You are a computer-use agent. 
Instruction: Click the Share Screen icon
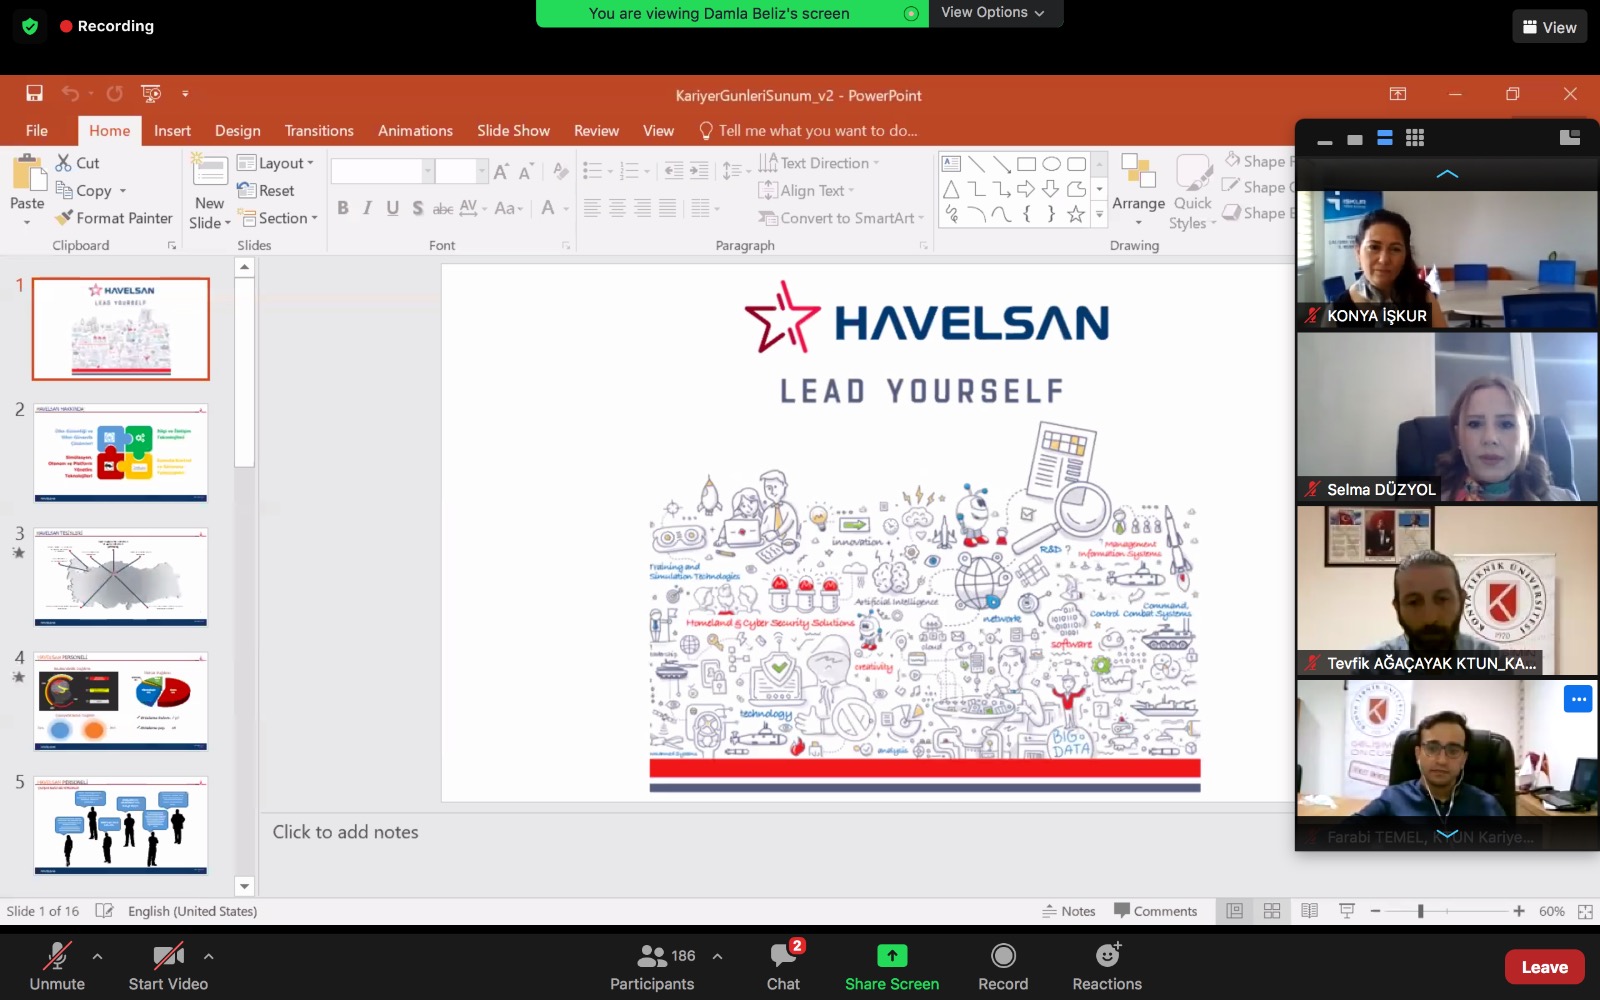(x=891, y=956)
